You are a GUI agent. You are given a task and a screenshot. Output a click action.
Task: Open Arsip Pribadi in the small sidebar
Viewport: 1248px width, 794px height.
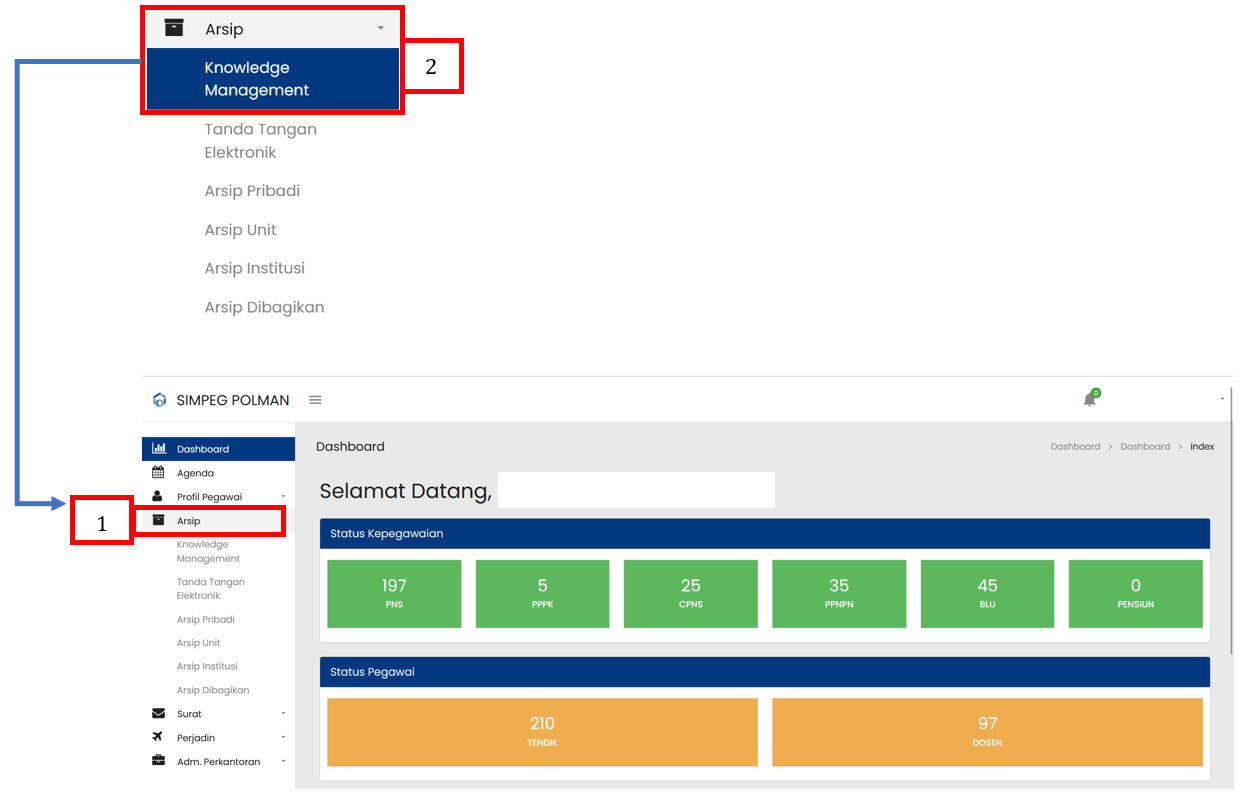point(206,620)
